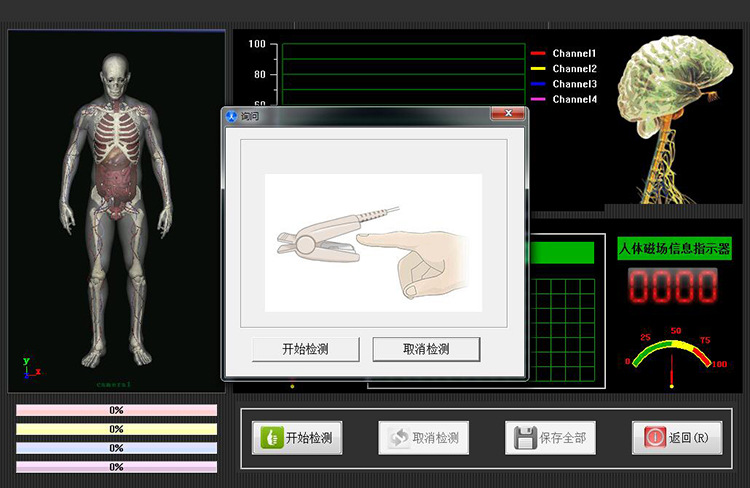Click the yellow Channel2 legend swatch
The width and height of the screenshot is (750, 488).
pos(538,69)
